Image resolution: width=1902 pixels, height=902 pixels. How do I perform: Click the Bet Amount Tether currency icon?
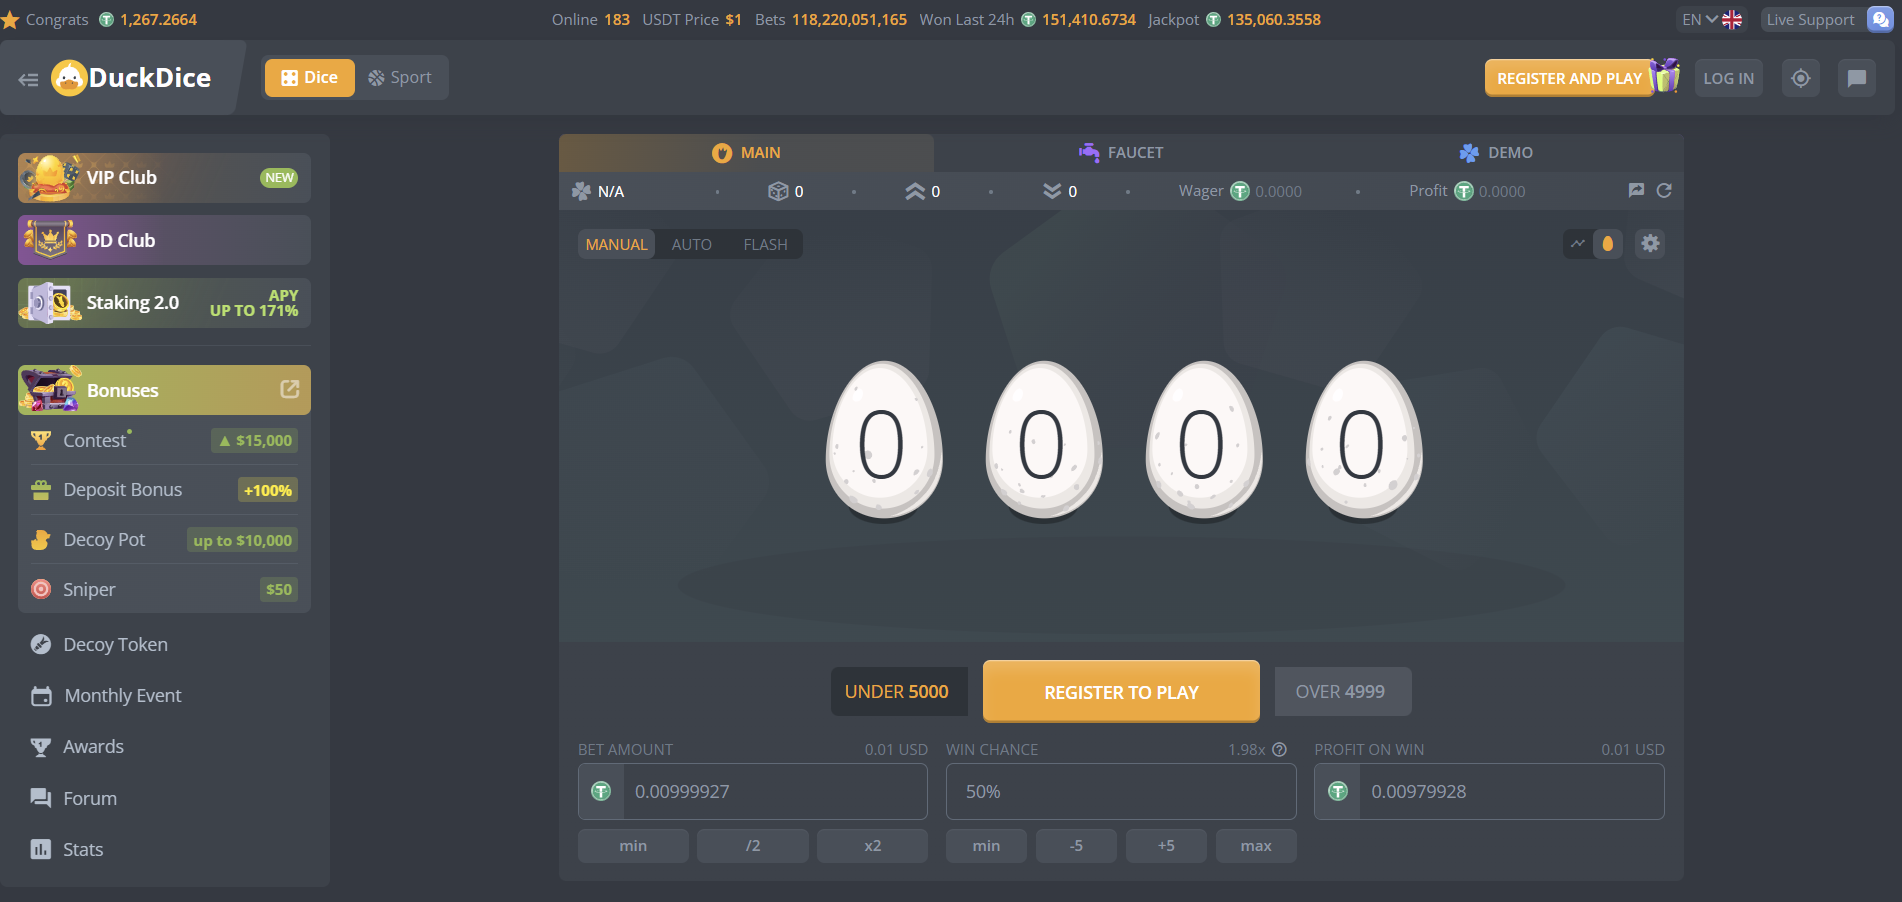point(601,791)
